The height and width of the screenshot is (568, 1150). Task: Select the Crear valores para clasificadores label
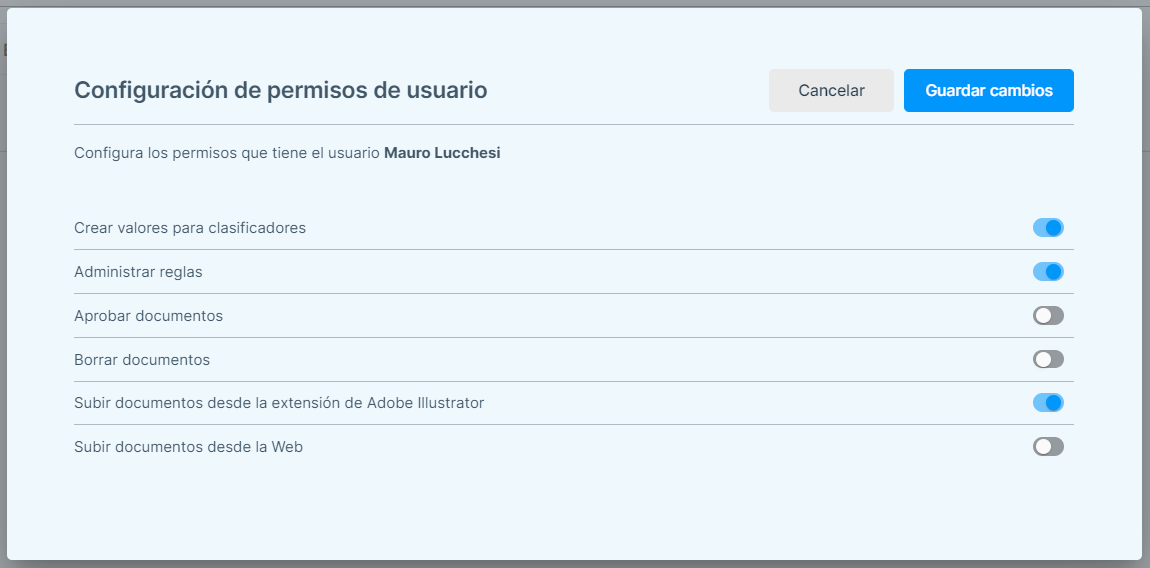190,227
